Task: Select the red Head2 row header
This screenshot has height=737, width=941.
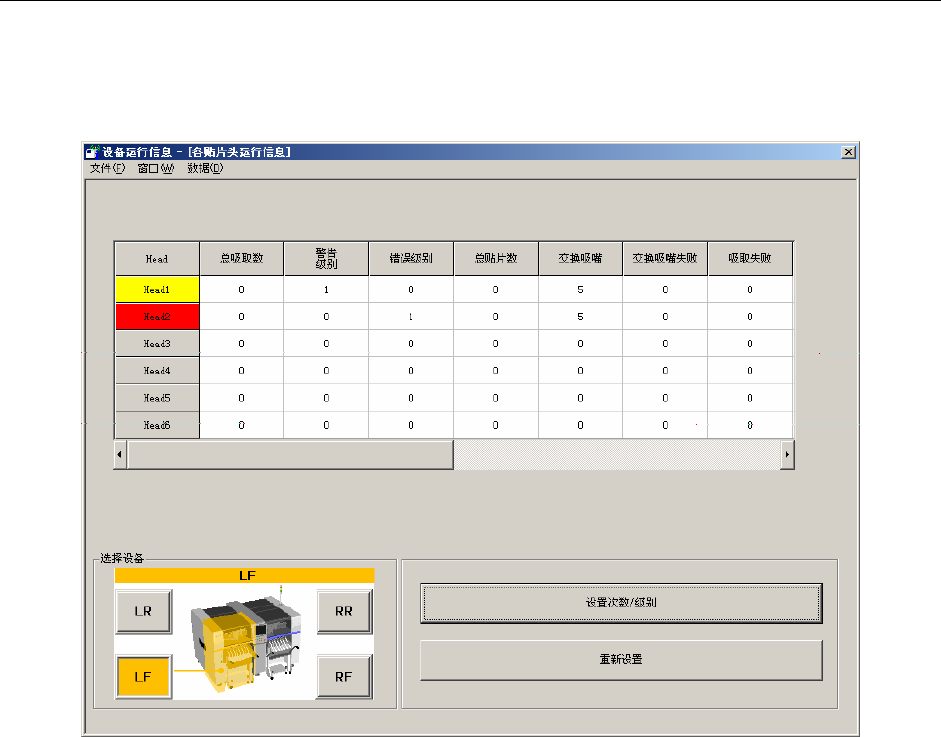Action: tap(157, 317)
